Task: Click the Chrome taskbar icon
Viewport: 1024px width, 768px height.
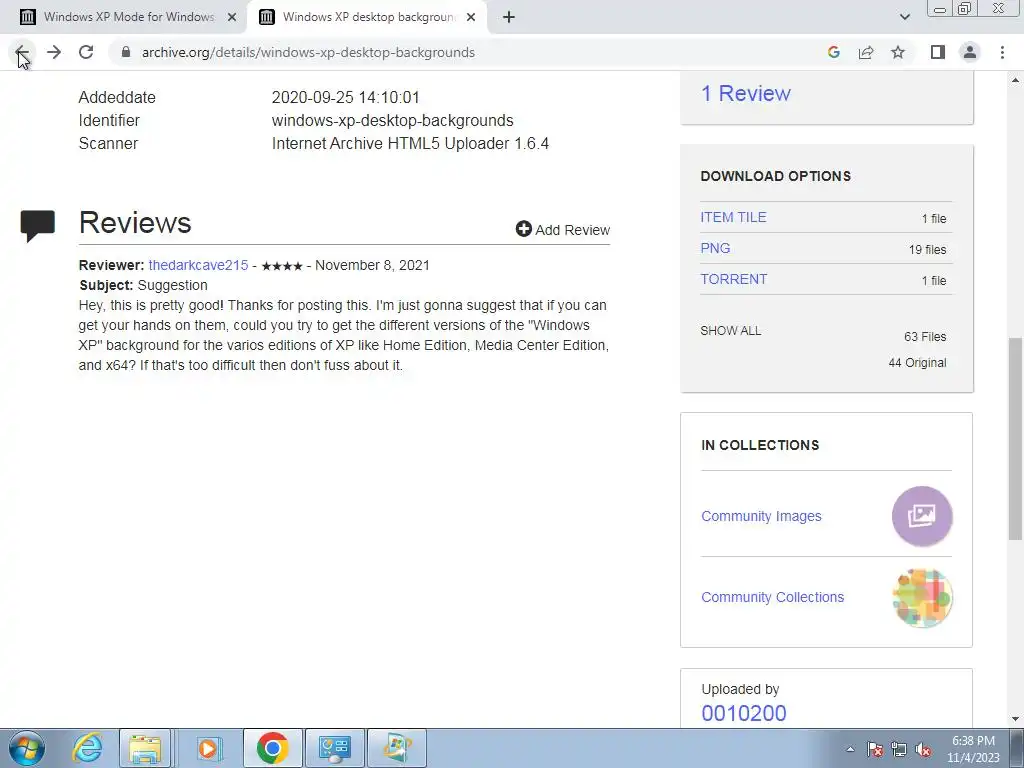Action: pos(272,748)
